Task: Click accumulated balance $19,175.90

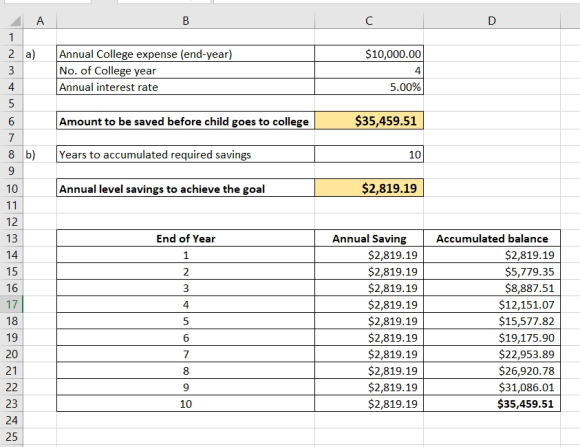Action: [x=492, y=337]
